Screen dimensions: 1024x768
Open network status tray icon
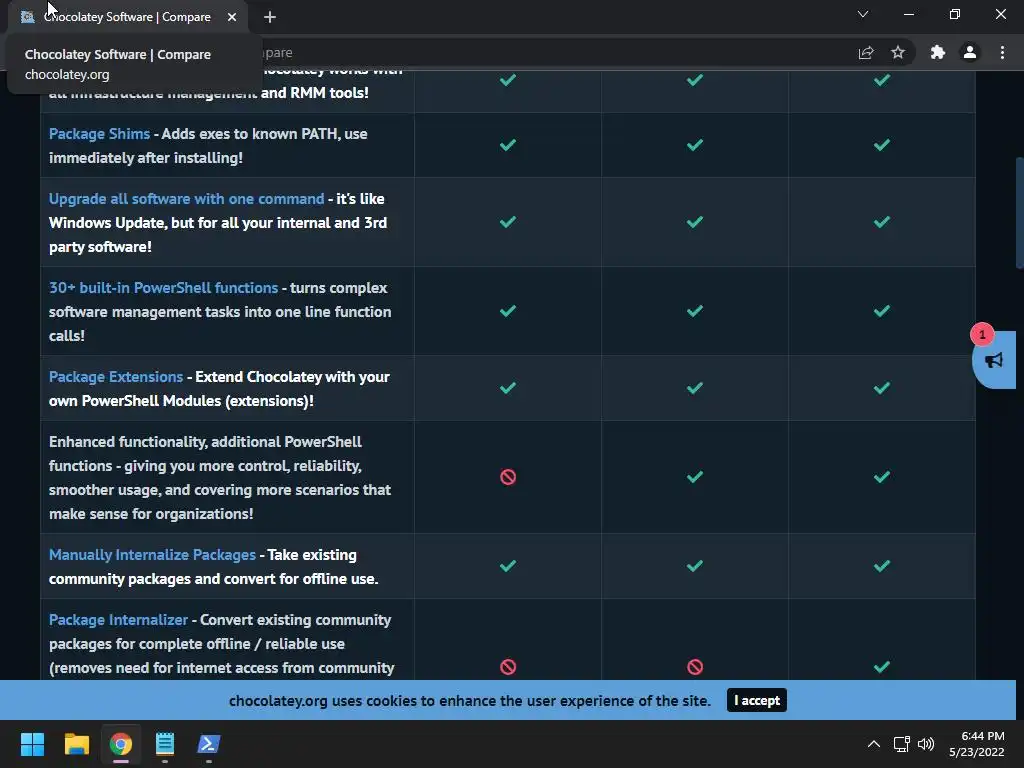(902, 744)
